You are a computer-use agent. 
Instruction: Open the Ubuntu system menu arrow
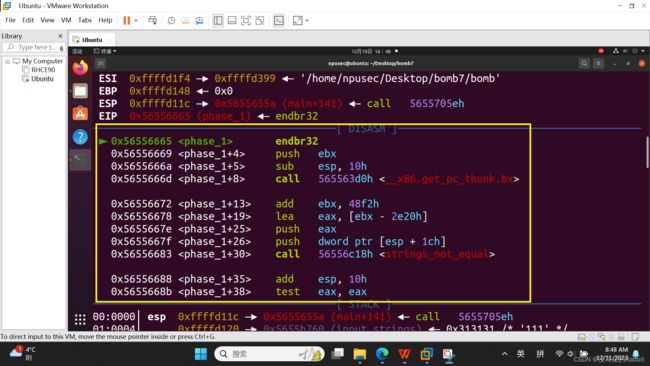pyautogui.click(x=643, y=51)
